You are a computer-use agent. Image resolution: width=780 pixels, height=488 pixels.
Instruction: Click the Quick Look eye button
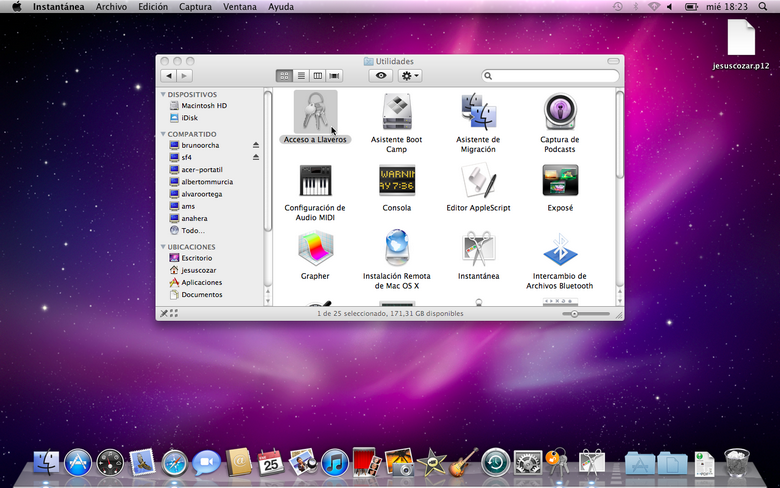[381, 76]
